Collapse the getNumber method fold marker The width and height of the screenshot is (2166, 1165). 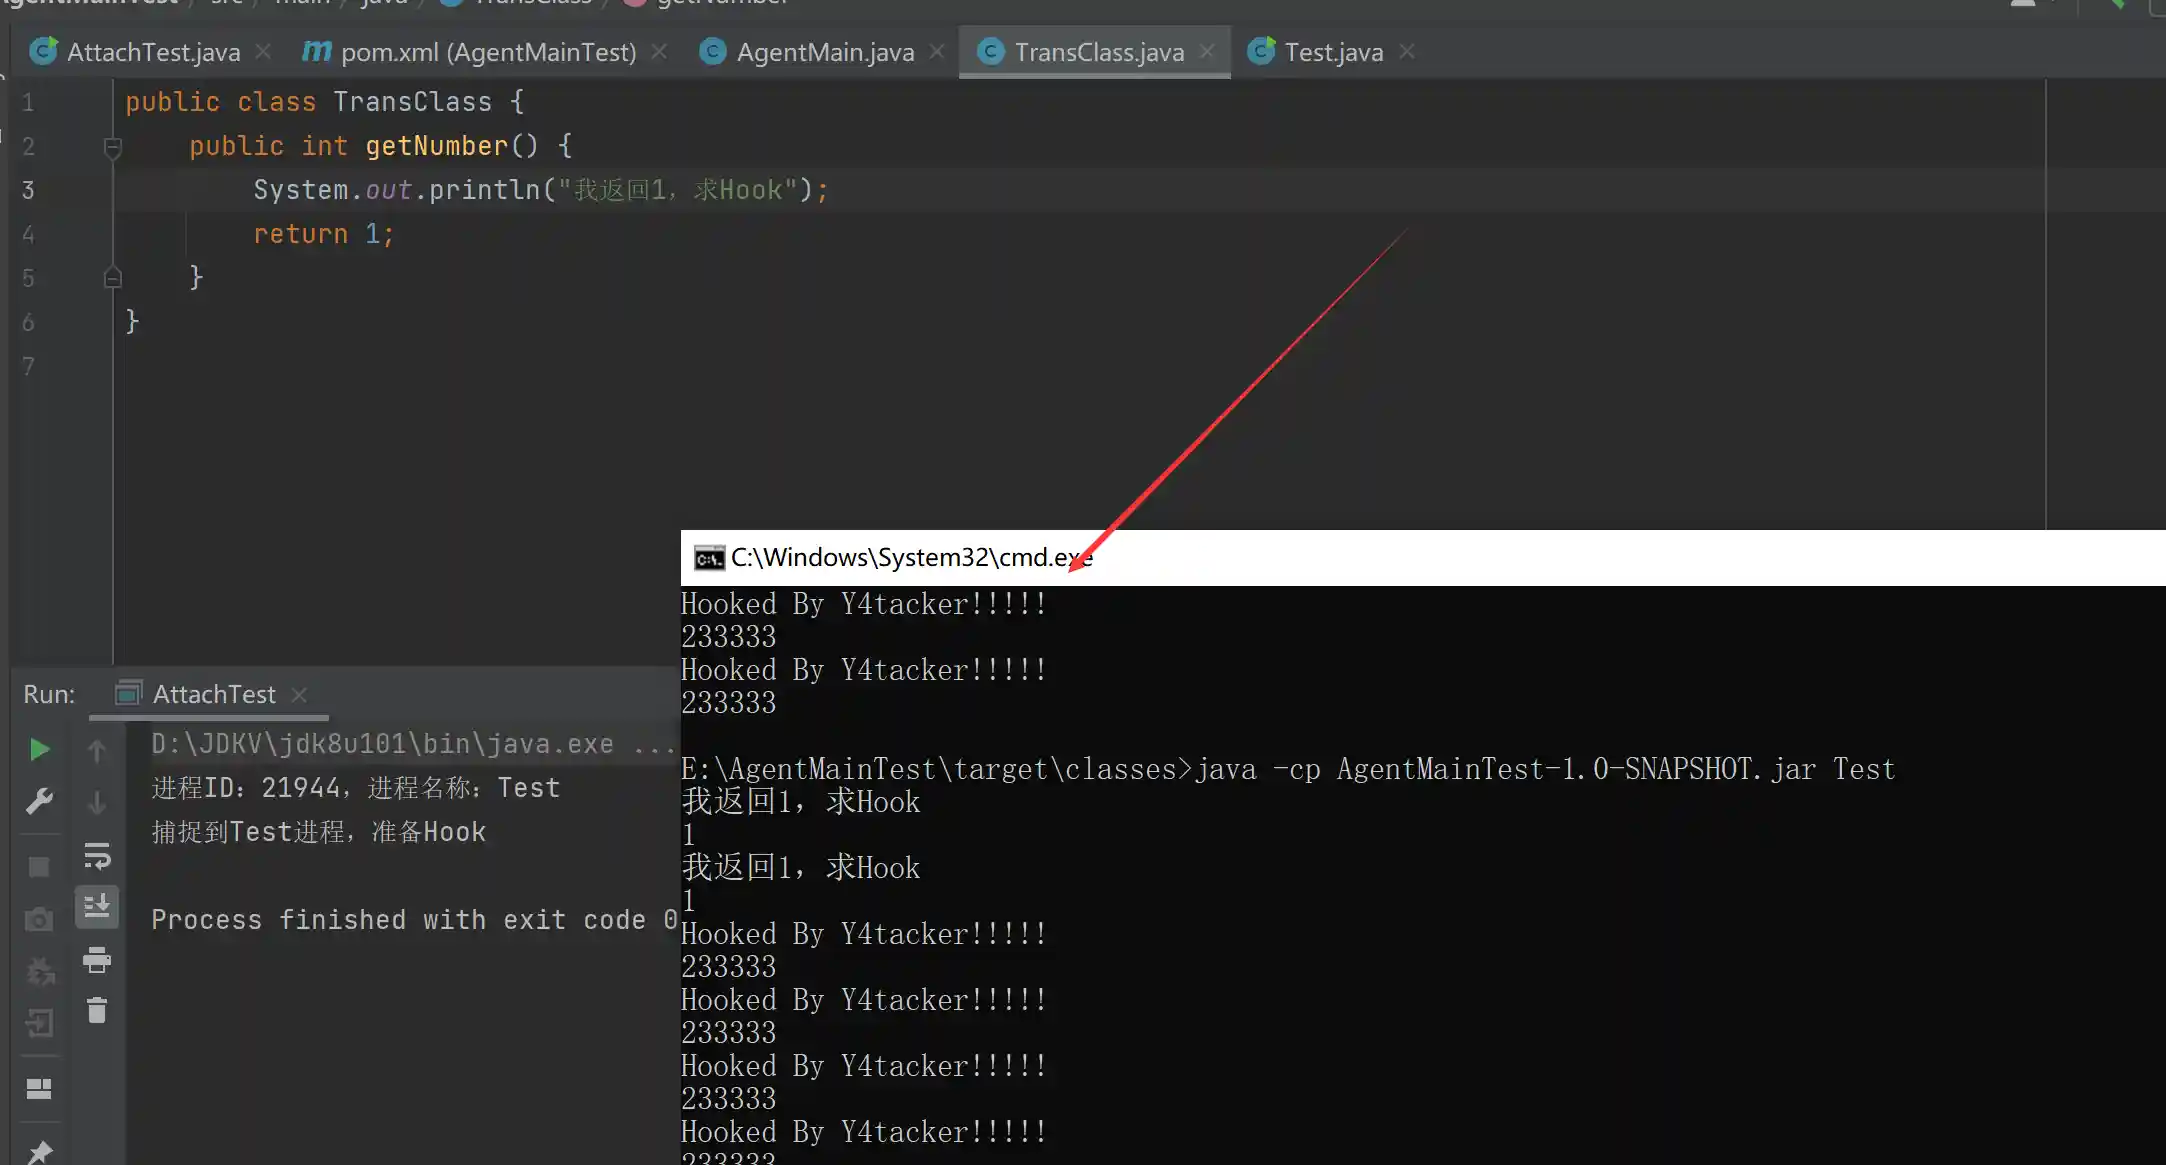[113, 147]
